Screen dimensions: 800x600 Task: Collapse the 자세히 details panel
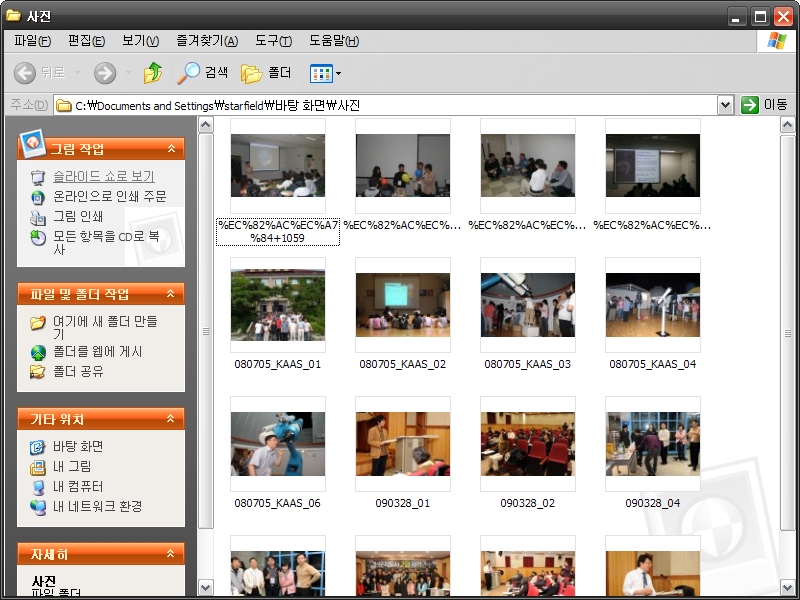click(171, 553)
